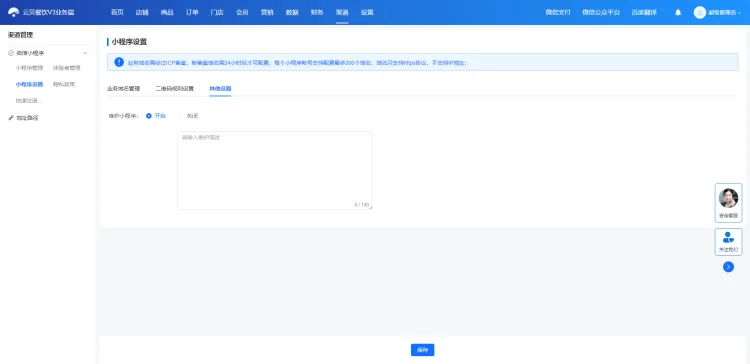This screenshot has height=364, width=750.
Task: Select the 开启 radio option
Action: (x=149, y=116)
